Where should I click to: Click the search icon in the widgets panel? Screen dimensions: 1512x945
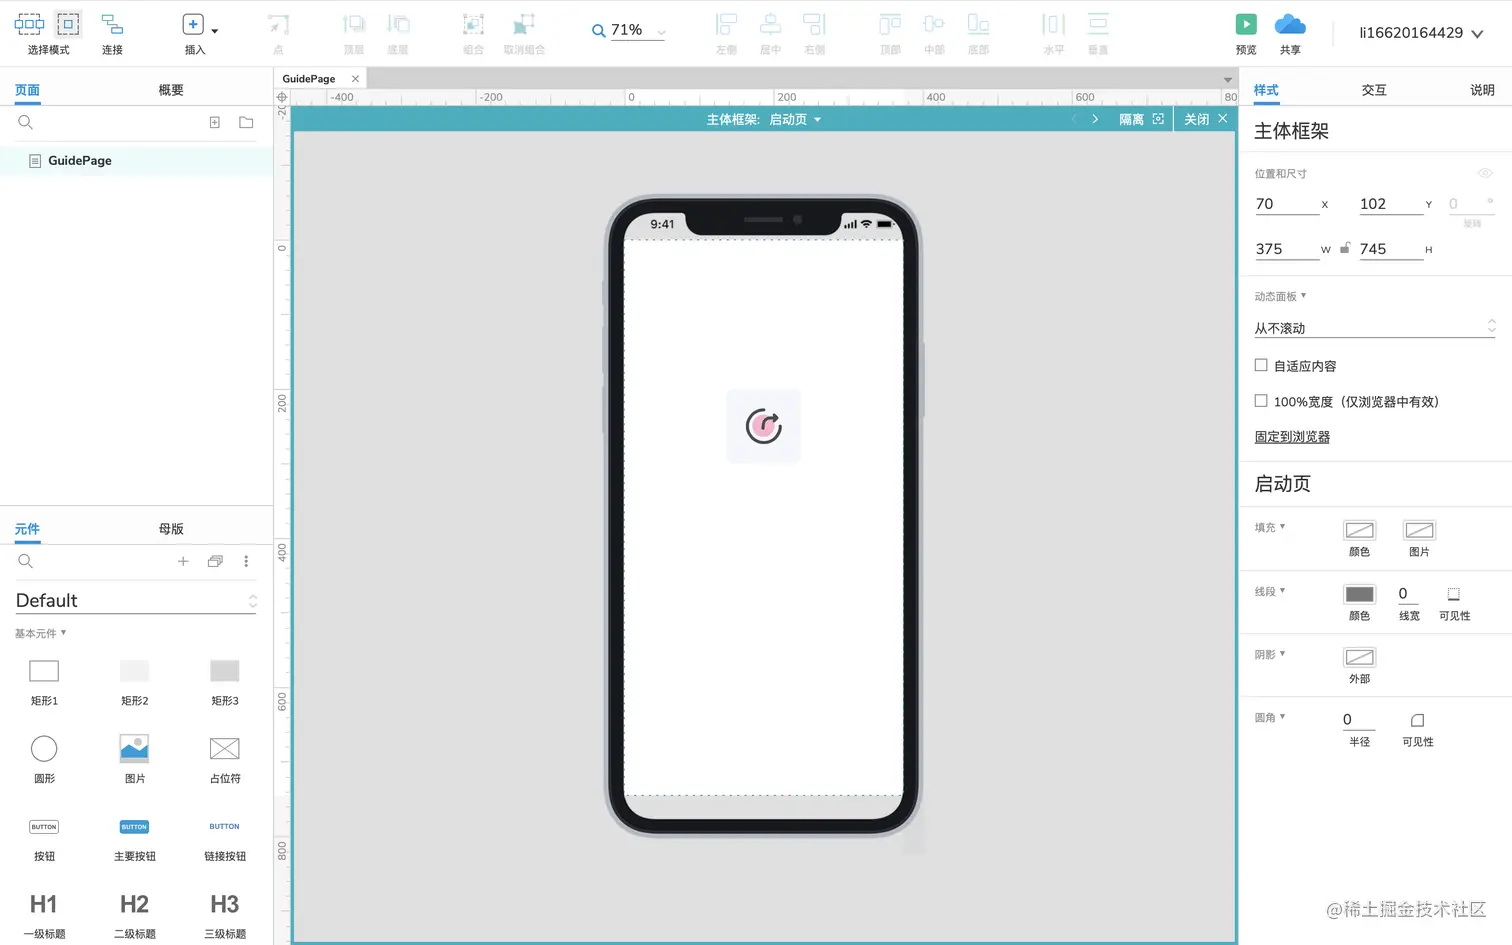[x=26, y=561]
